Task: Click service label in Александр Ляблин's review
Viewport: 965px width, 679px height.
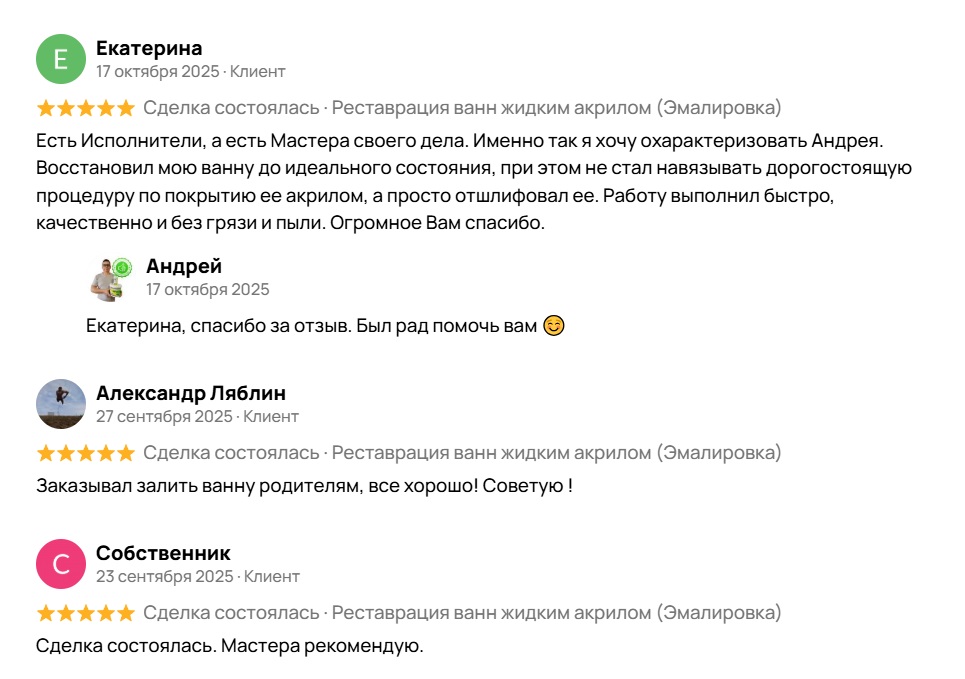Action: [x=556, y=453]
